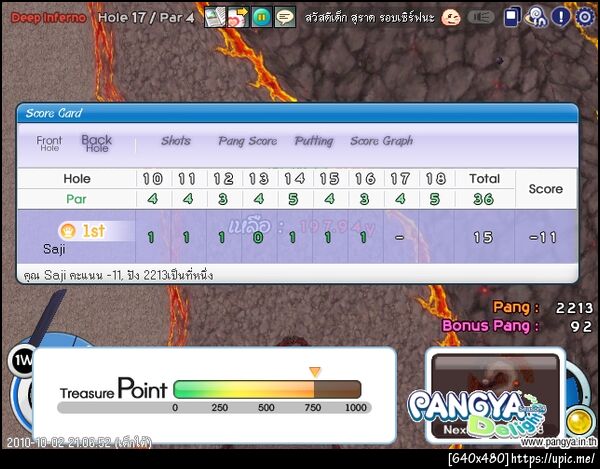Click the Thai chat message in top bar
Image resolution: width=600 pixels, height=469 pixels.
coord(369,17)
